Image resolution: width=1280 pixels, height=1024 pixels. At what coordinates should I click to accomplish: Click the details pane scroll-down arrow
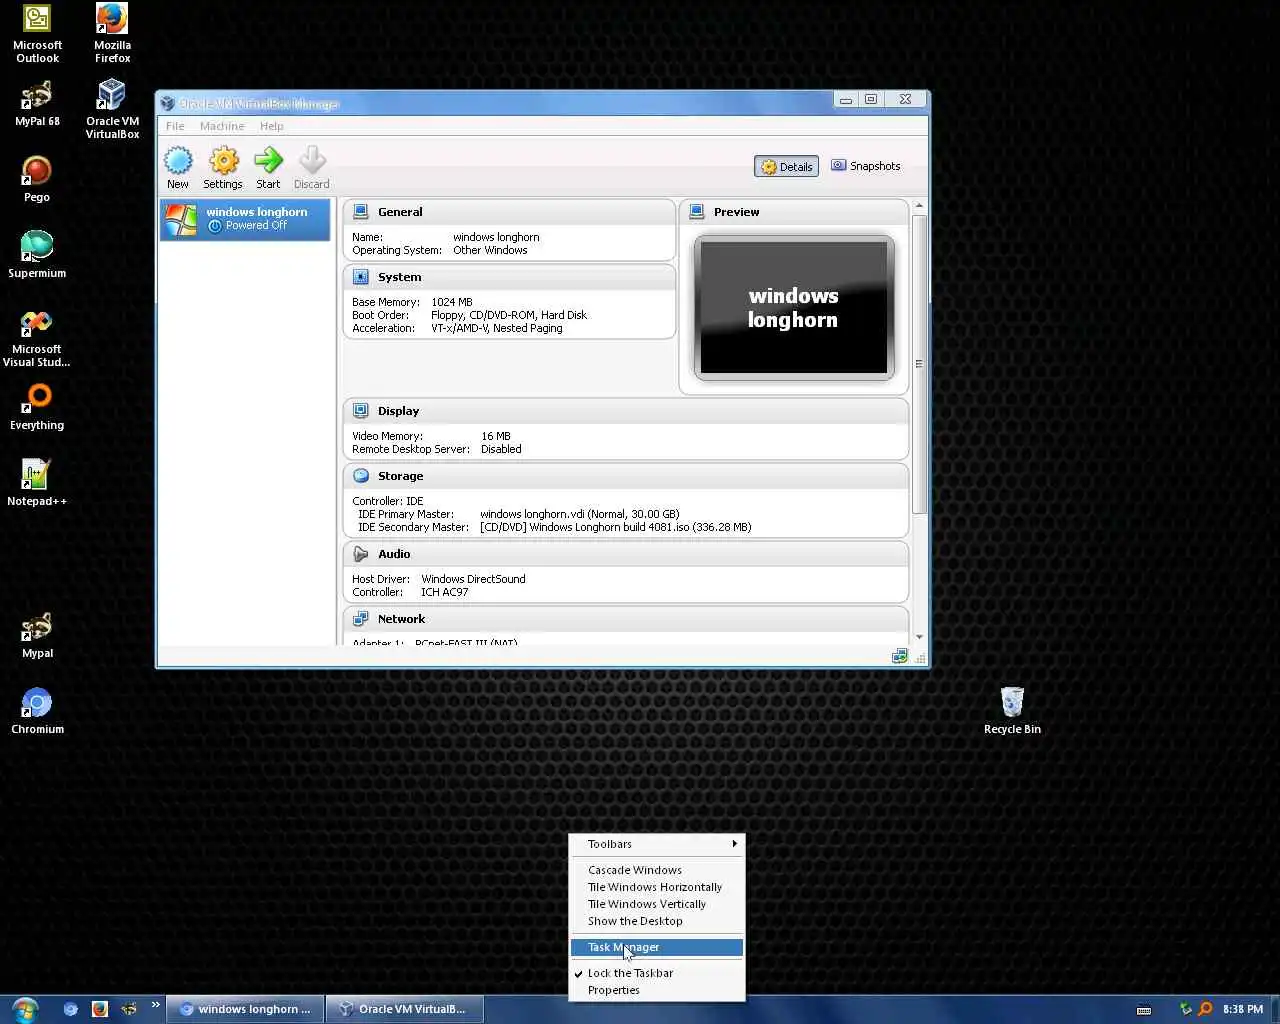919,637
